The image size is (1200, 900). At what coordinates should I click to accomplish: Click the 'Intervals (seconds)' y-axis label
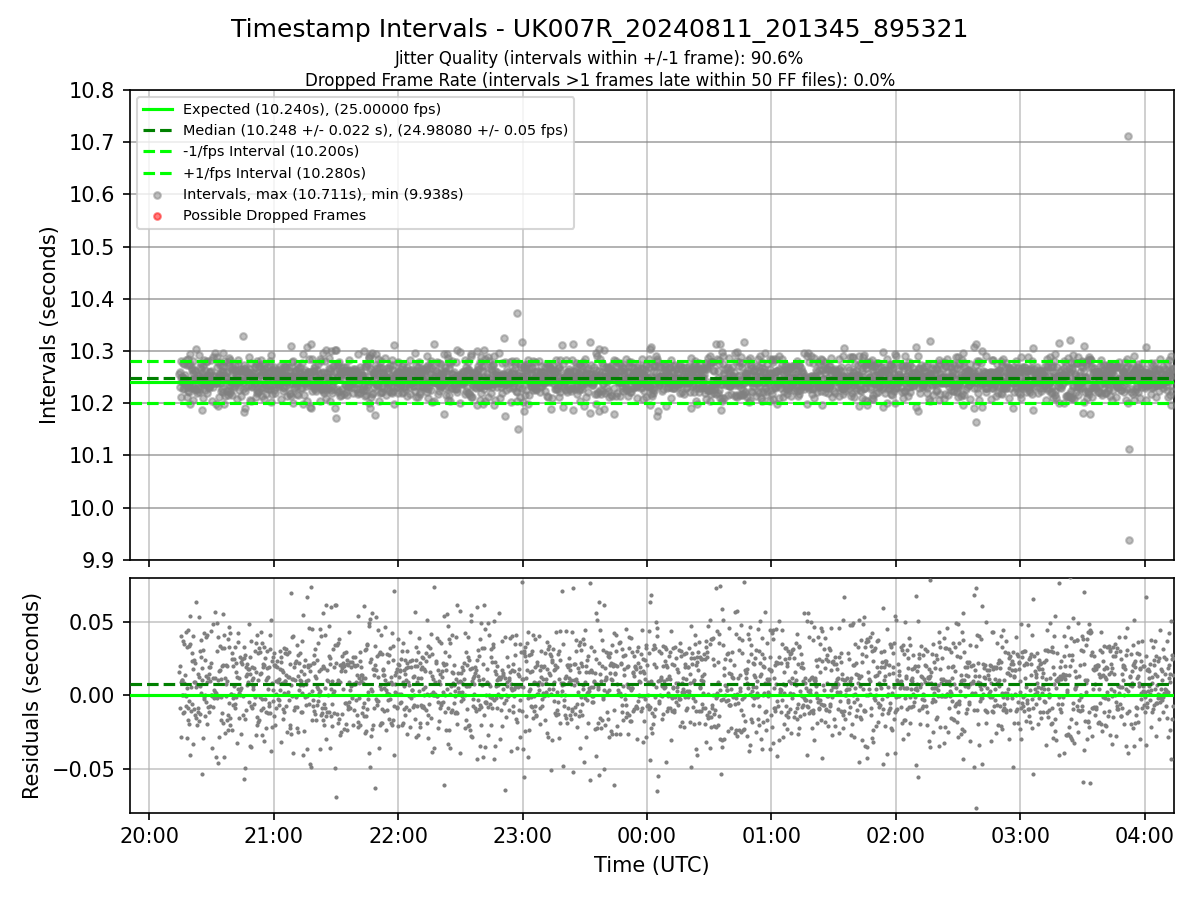[x=49, y=324]
